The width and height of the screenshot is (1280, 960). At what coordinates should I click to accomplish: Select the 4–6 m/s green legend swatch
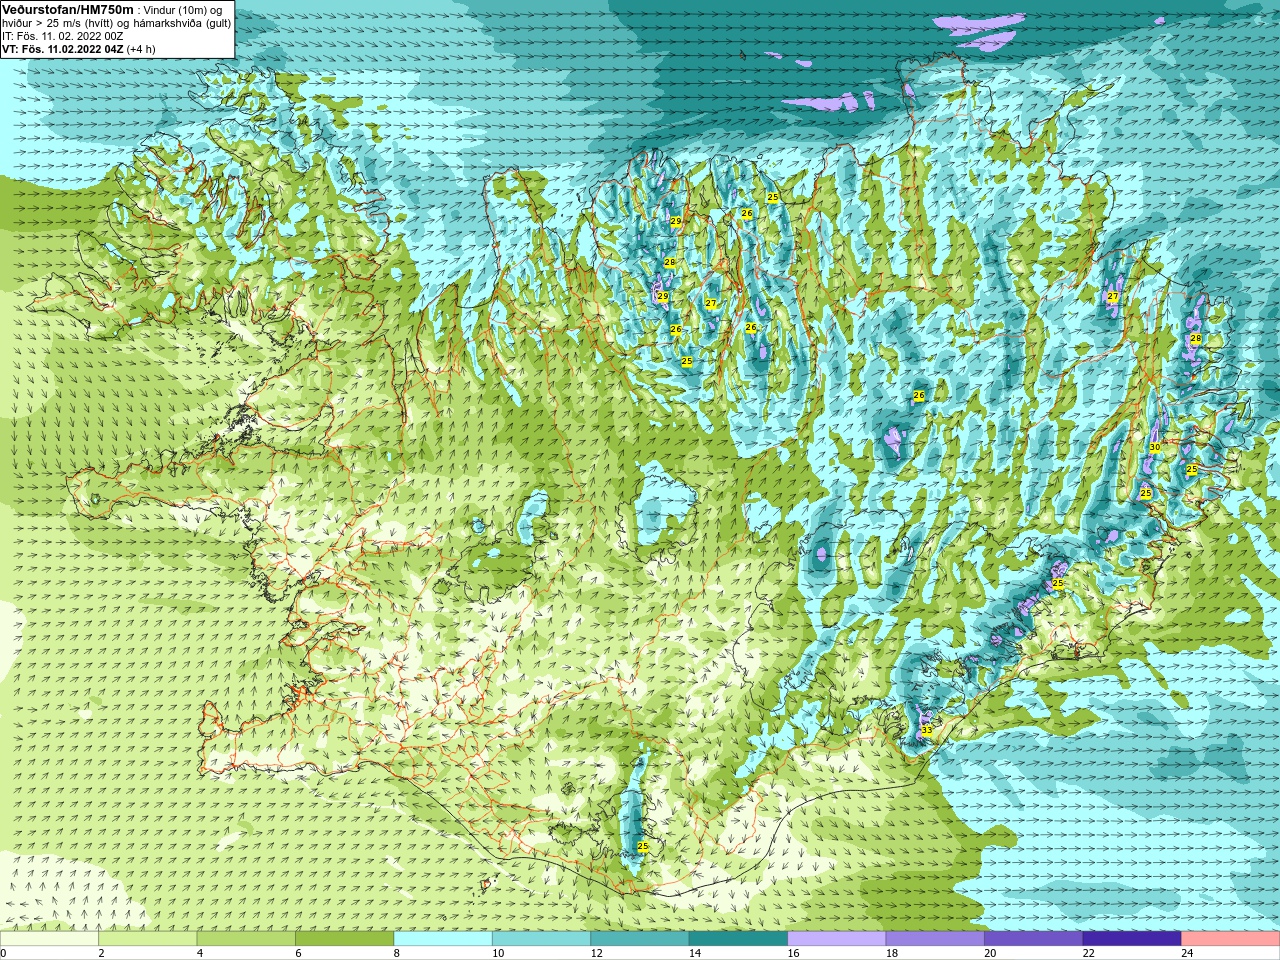coord(246,938)
